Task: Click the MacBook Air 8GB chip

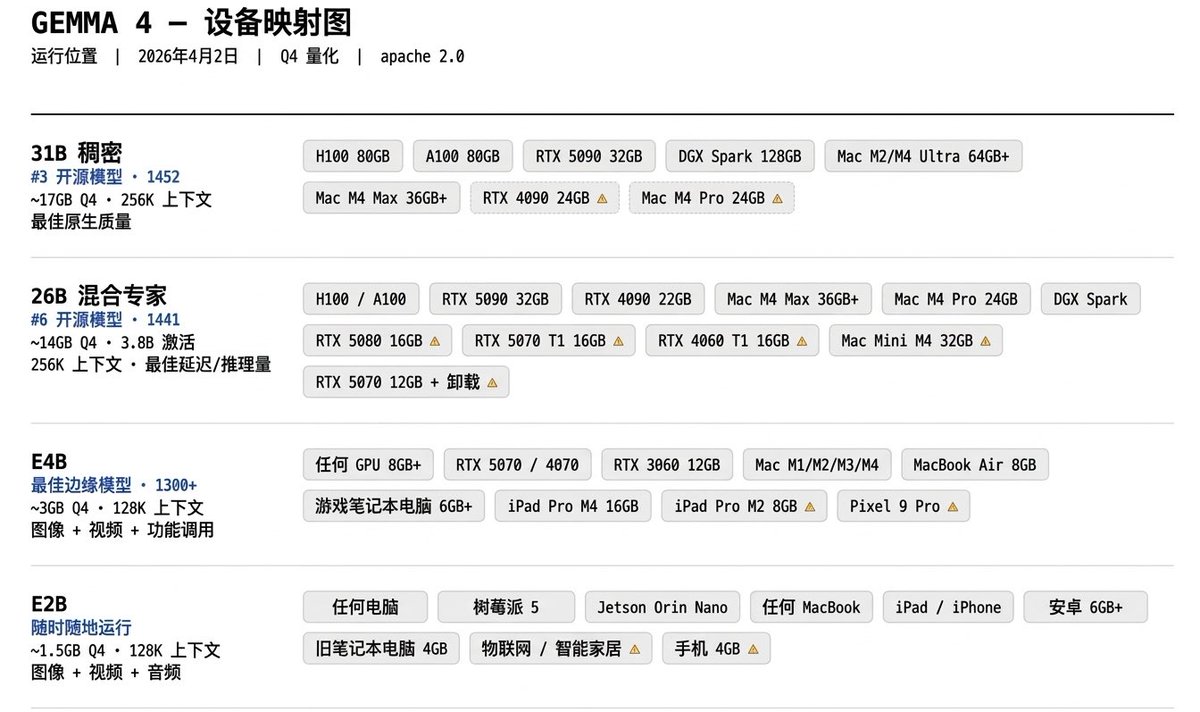Action: click(x=975, y=465)
